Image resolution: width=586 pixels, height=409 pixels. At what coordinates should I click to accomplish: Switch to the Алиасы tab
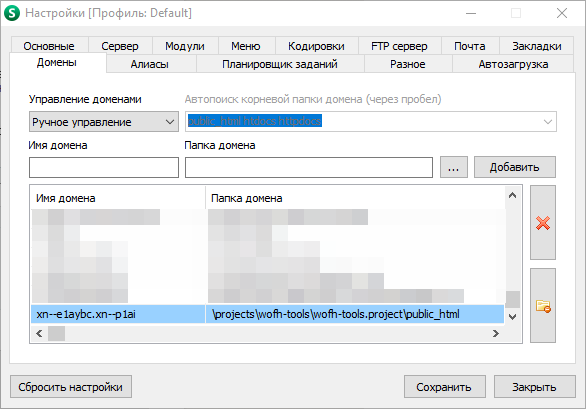coord(149,64)
